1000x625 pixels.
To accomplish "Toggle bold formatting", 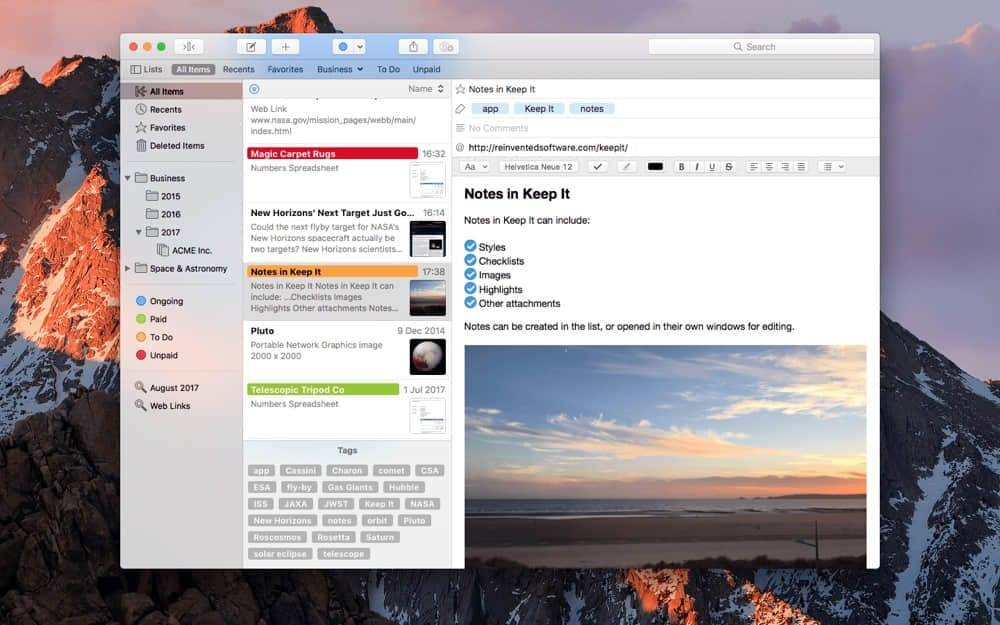I will 681,166.
